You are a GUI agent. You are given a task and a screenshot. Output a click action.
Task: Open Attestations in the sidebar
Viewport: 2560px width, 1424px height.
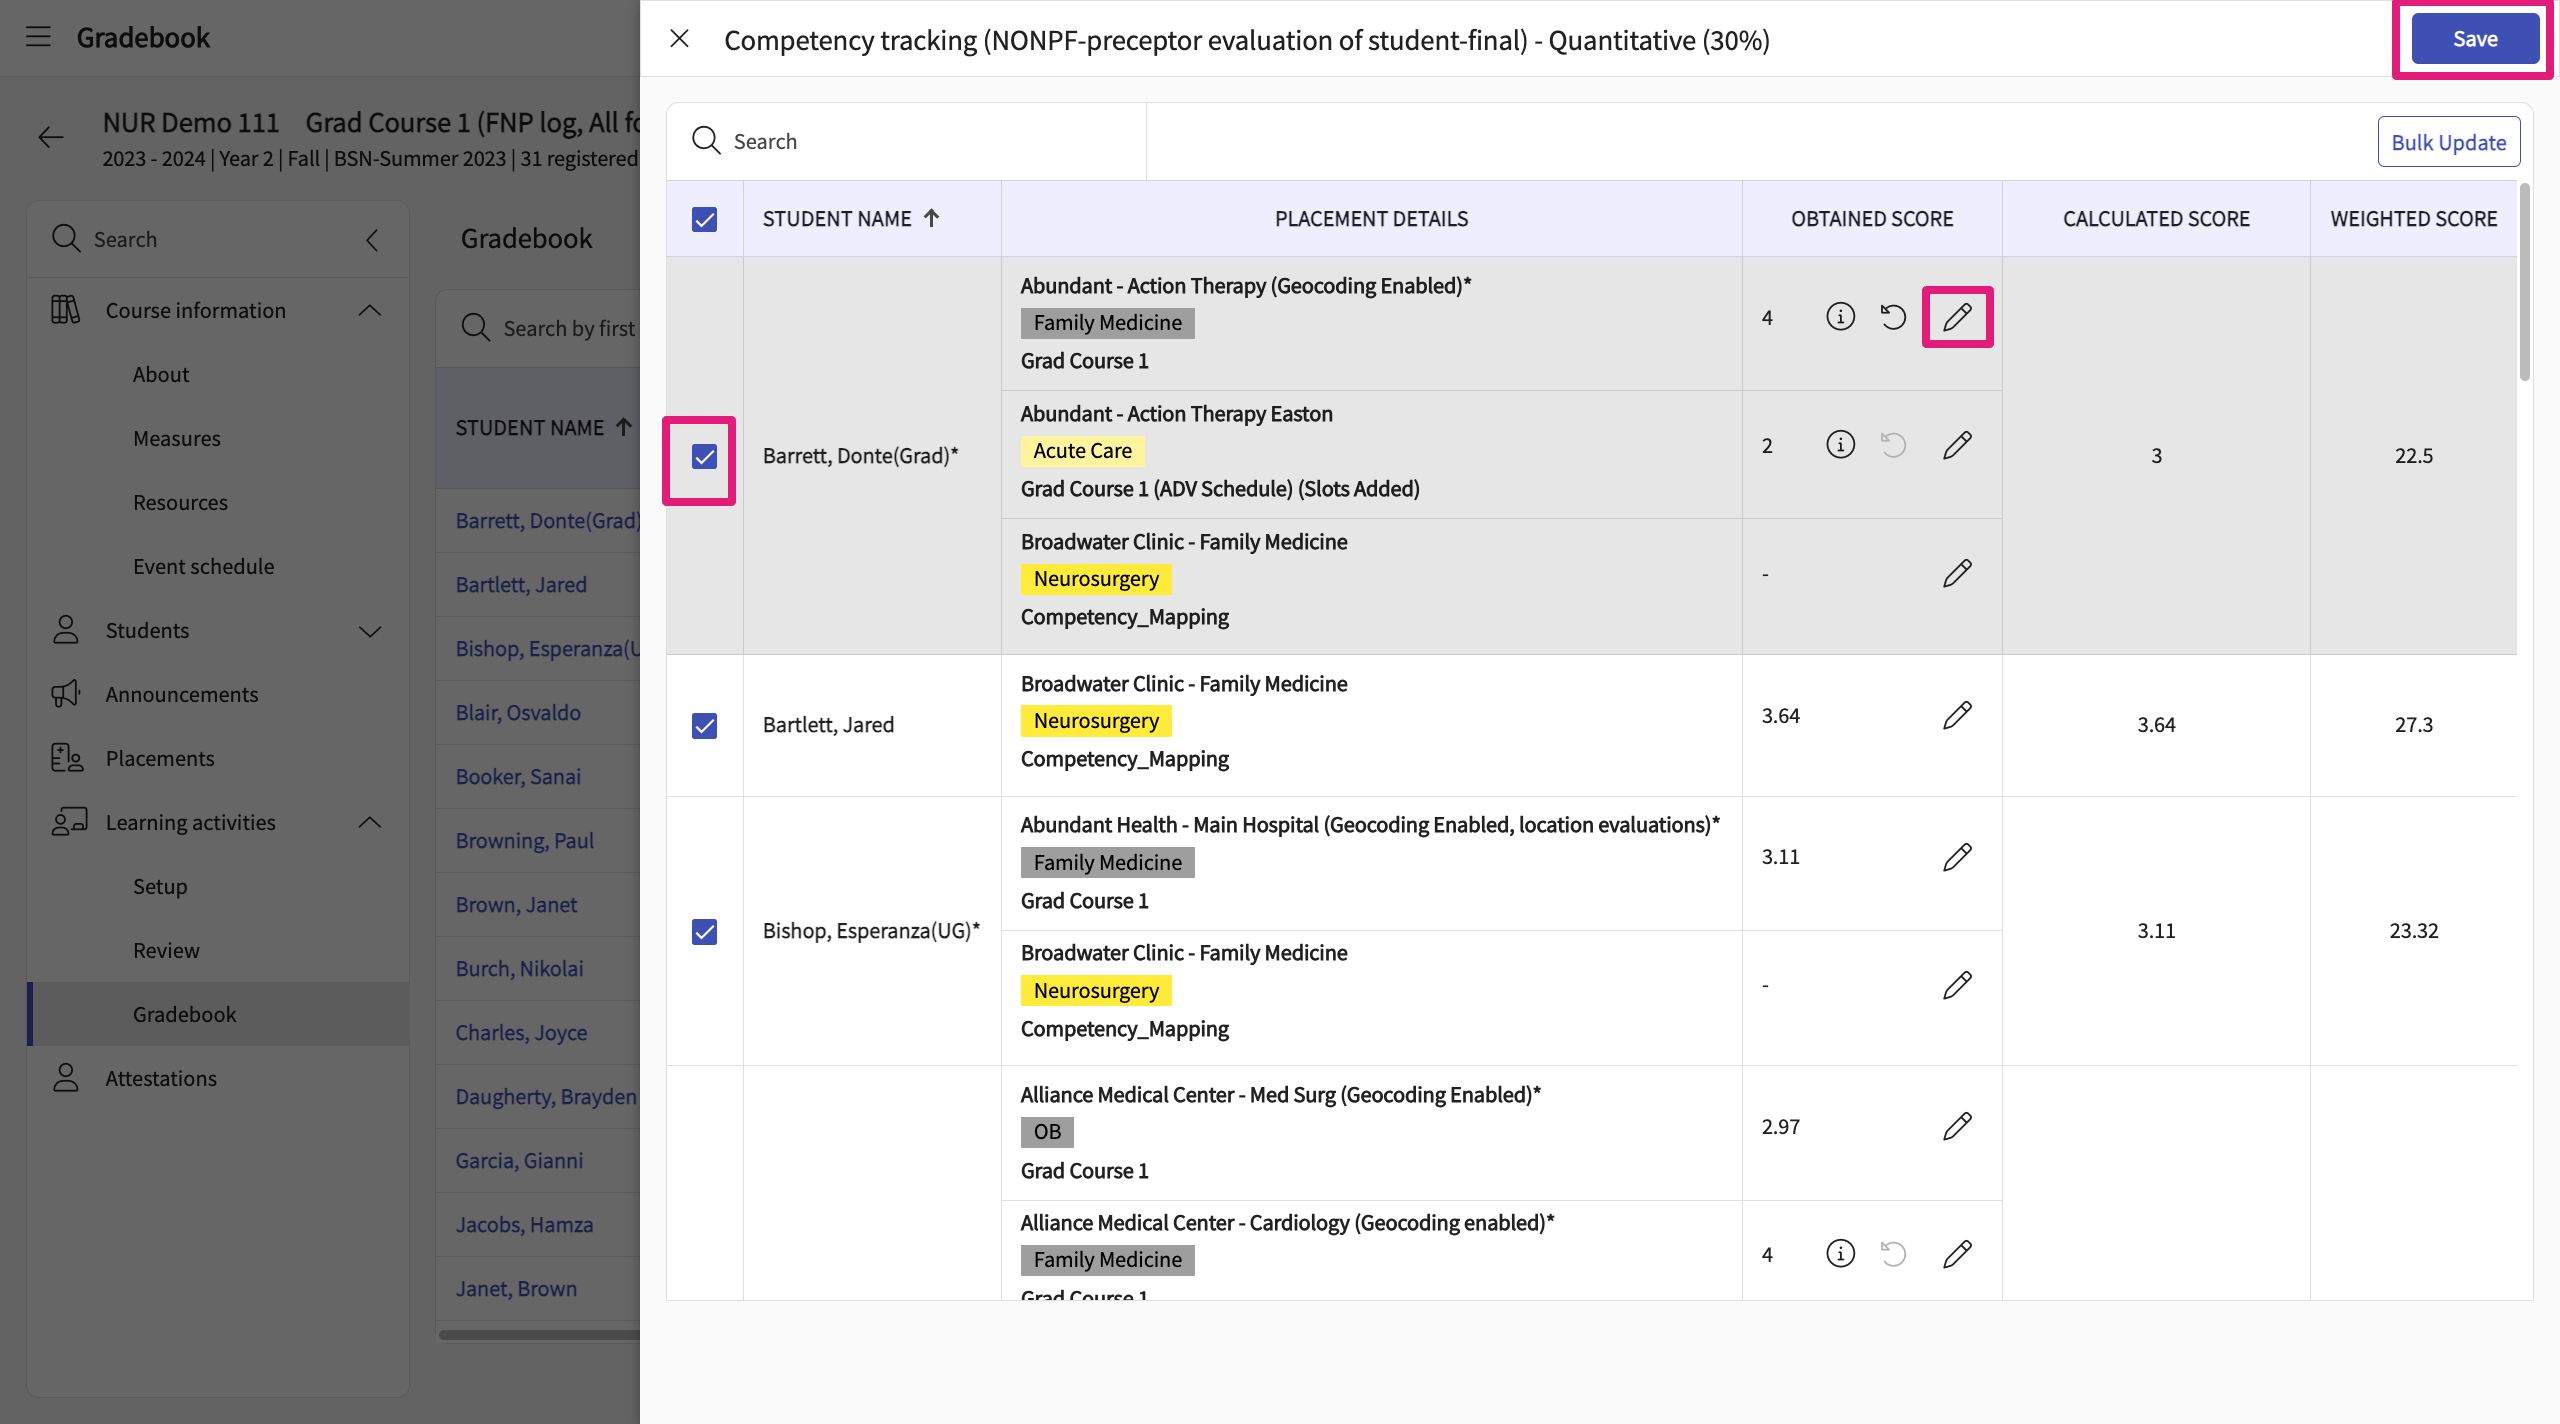161,1078
